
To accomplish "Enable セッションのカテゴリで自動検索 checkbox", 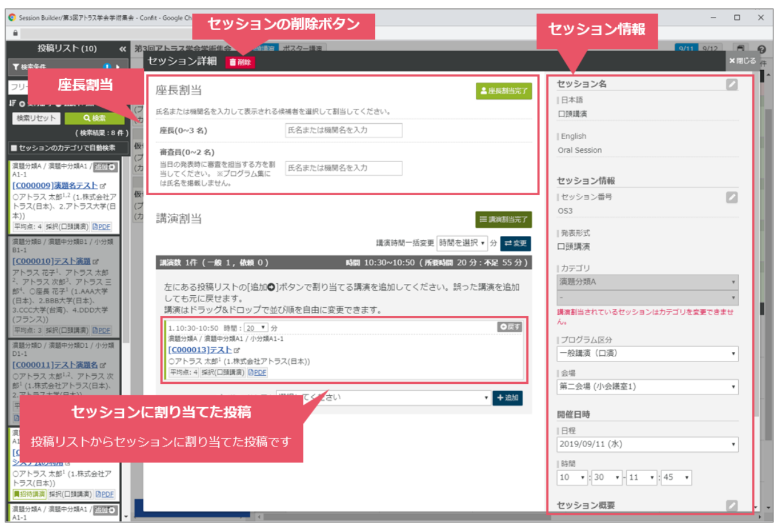I will 14,148.
